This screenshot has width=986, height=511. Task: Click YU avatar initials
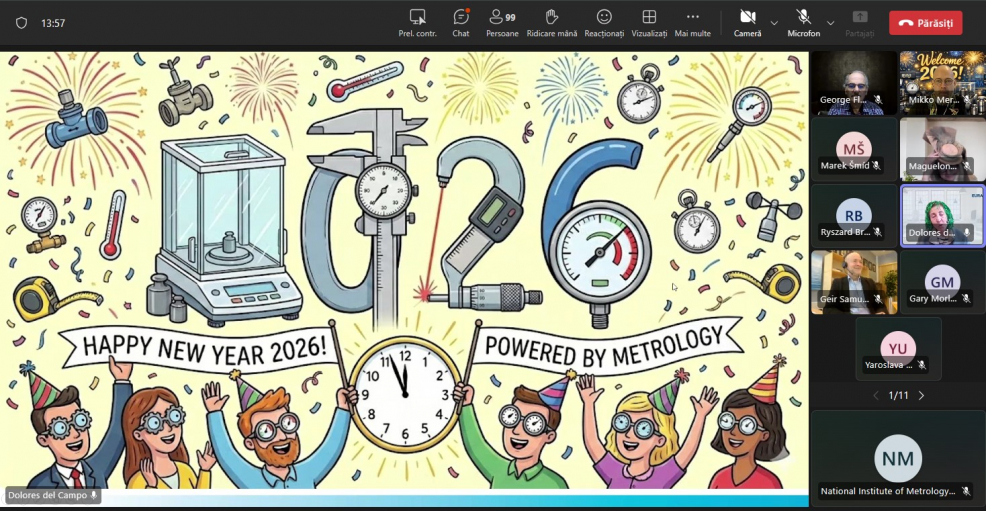pyautogui.click(x=898, y=348)
